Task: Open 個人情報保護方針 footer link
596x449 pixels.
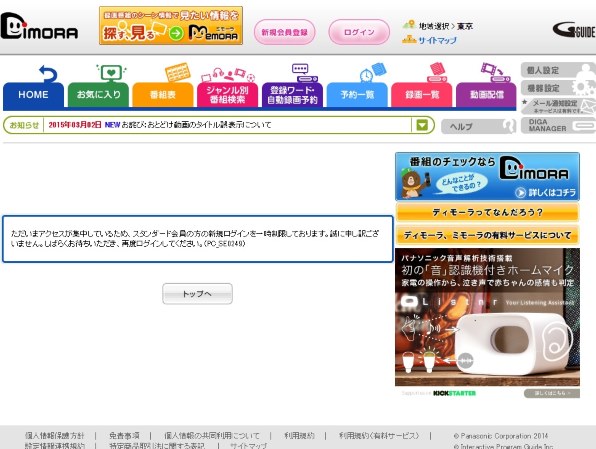Action: [x=54, y=436]
